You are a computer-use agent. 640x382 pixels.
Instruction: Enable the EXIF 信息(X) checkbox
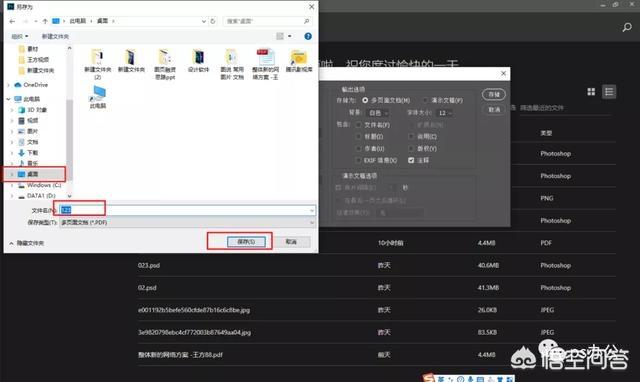coord(358,160)
